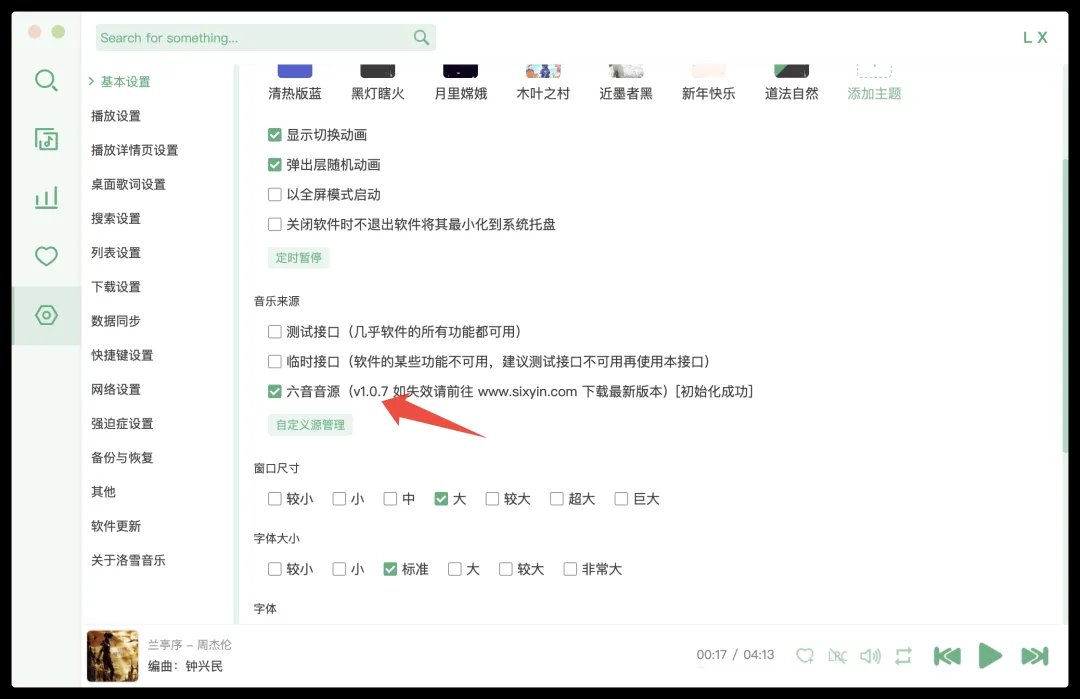Open the song list icon in sidebar

pos(46,139)
